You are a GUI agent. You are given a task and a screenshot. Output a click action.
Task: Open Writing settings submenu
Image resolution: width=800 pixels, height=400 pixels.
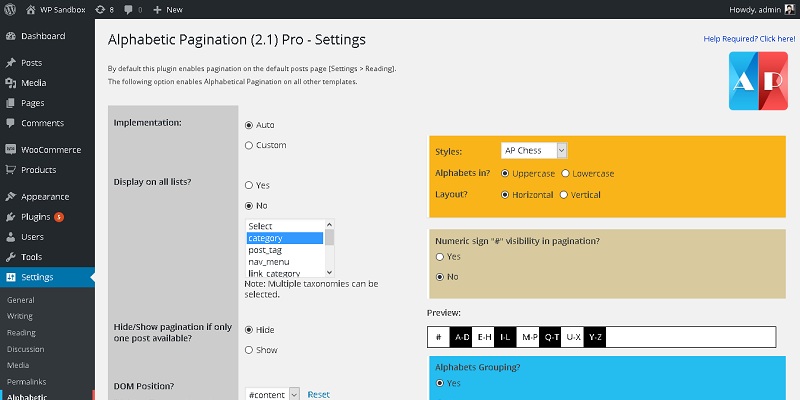pyautogui.click(x=19, y=316)
